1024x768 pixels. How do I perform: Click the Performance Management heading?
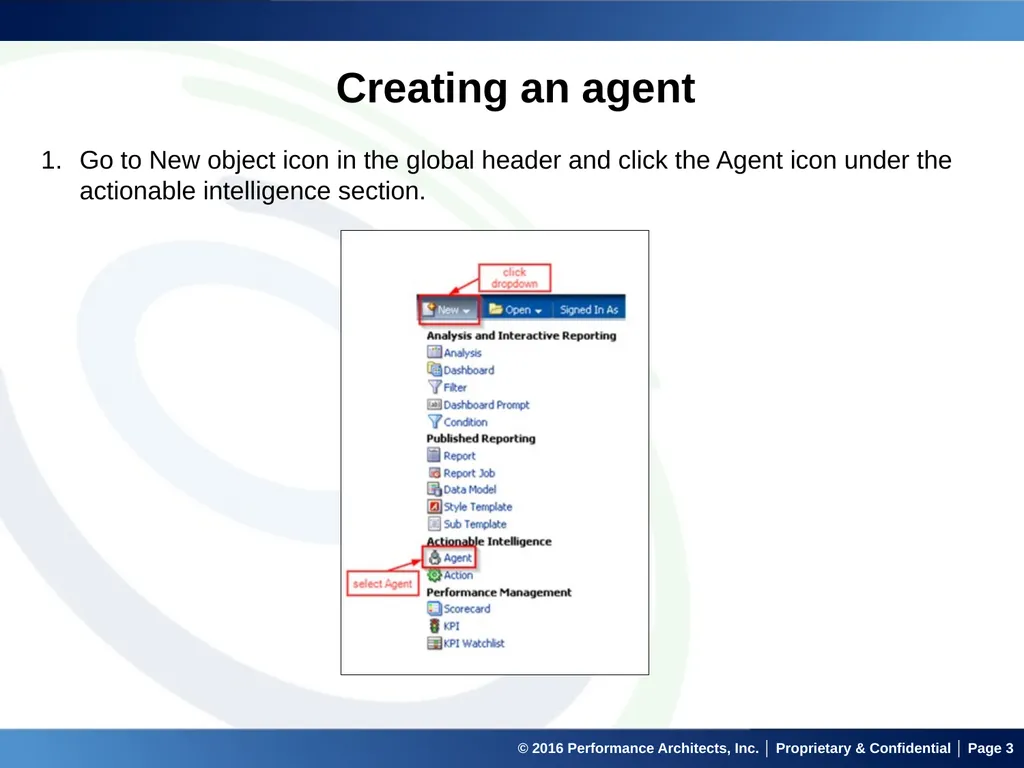[x=499, y=592]
